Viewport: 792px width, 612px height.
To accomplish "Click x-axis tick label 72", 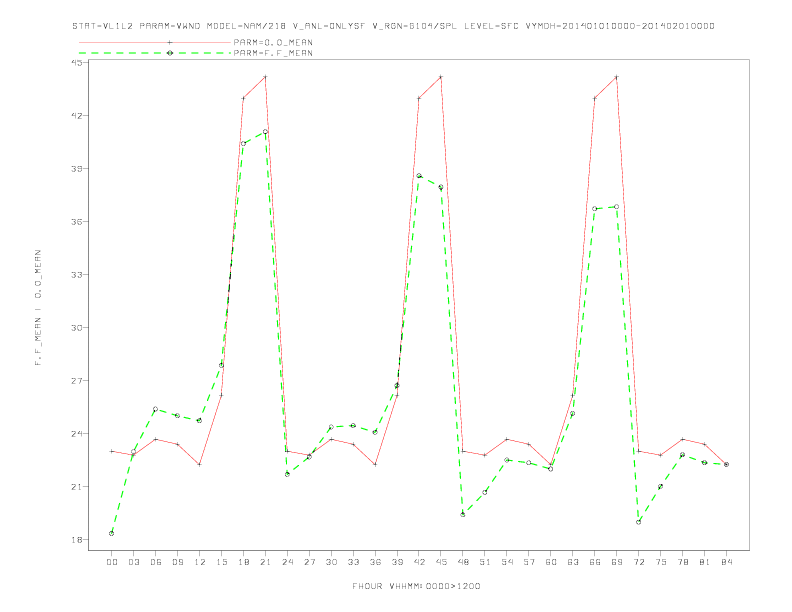I will [639, 562].
